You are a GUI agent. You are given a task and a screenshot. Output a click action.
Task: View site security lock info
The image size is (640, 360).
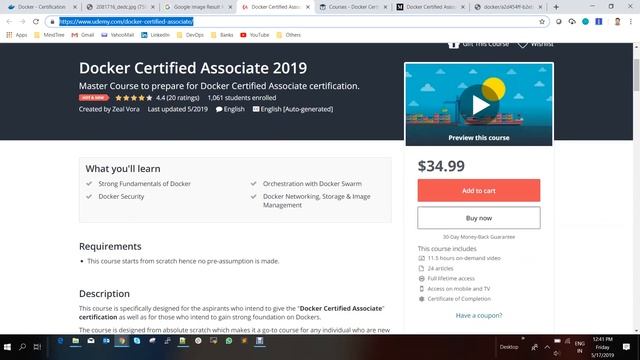[x=52, y=22]
